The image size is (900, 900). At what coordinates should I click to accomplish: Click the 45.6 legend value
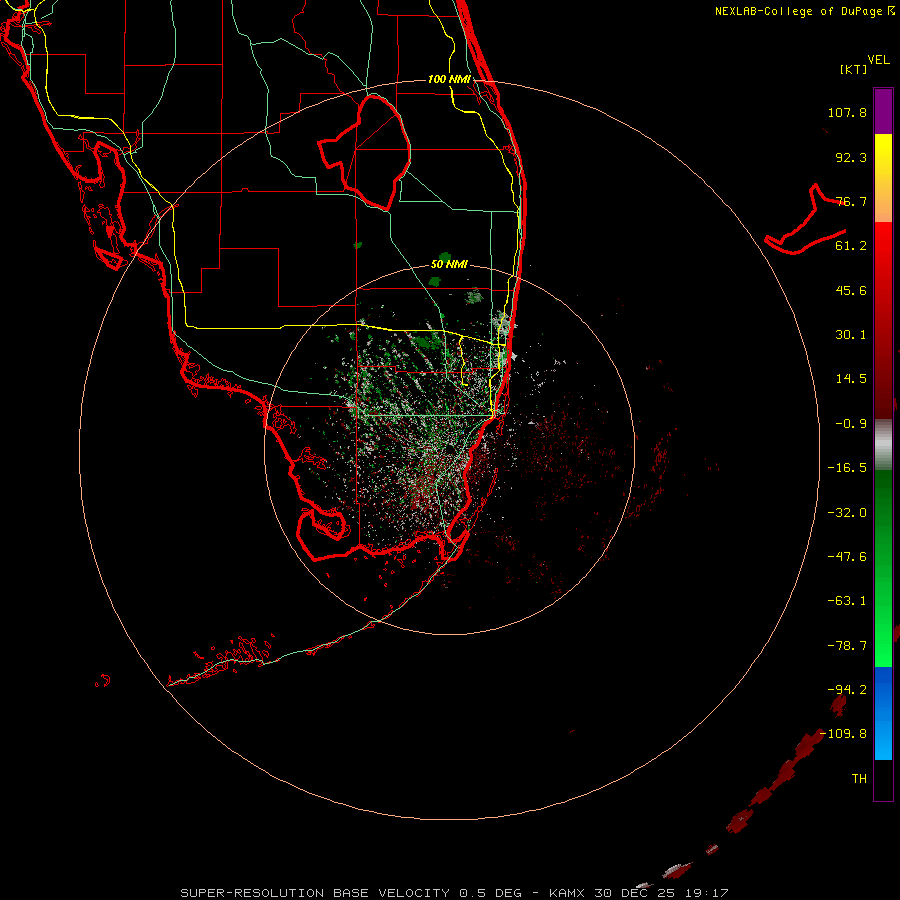tap(851, 290)
